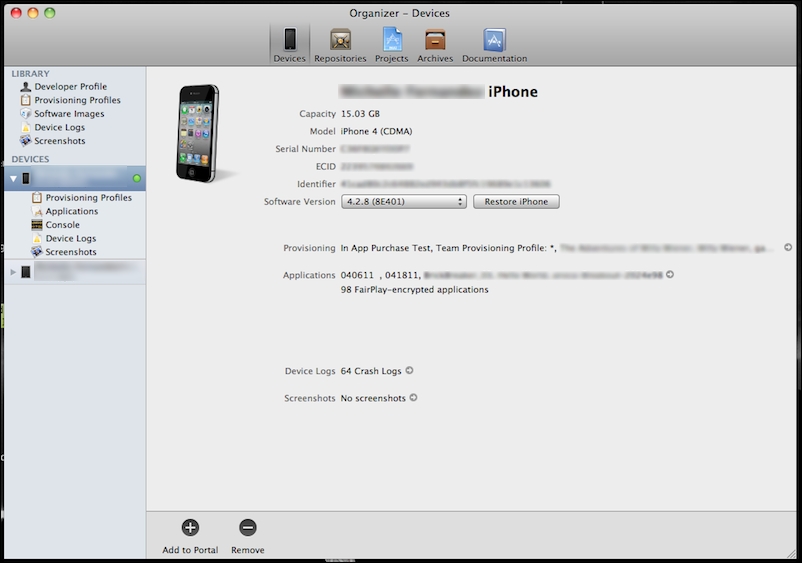Click the 64 Crash Logs text
802x563 pixels.
[x=371, y=371]
